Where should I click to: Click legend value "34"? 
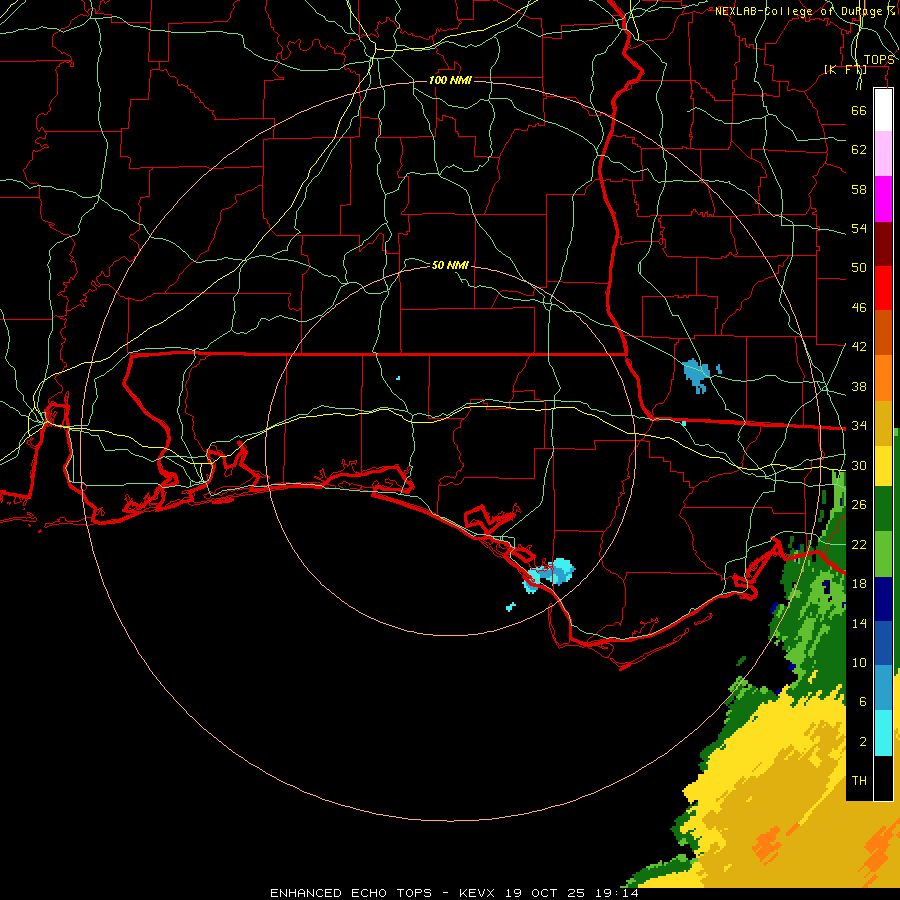[859, 426]
